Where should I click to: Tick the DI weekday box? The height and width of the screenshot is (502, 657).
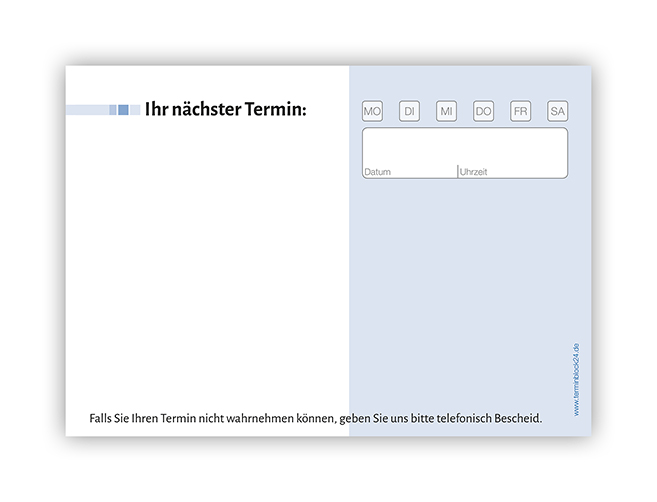409,112
